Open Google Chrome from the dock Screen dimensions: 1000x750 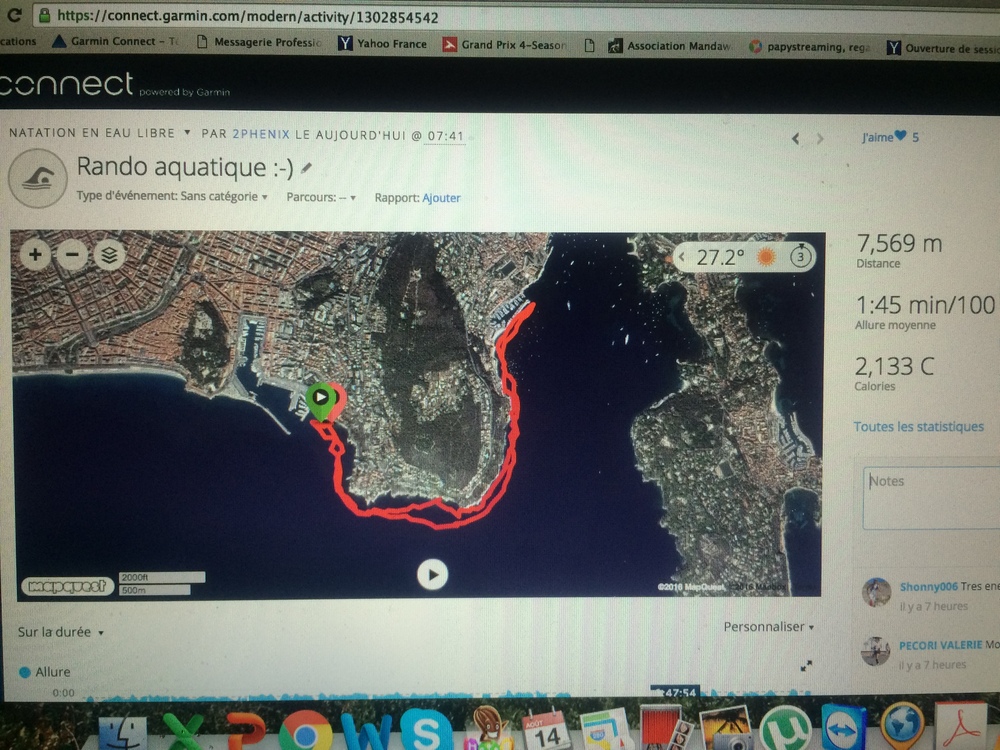pyautogui.click(x=305, y=731)
